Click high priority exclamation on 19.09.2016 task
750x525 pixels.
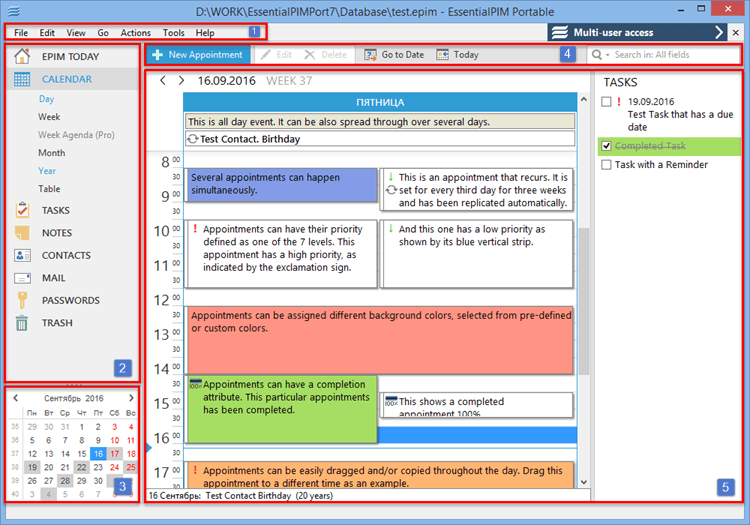619,102
